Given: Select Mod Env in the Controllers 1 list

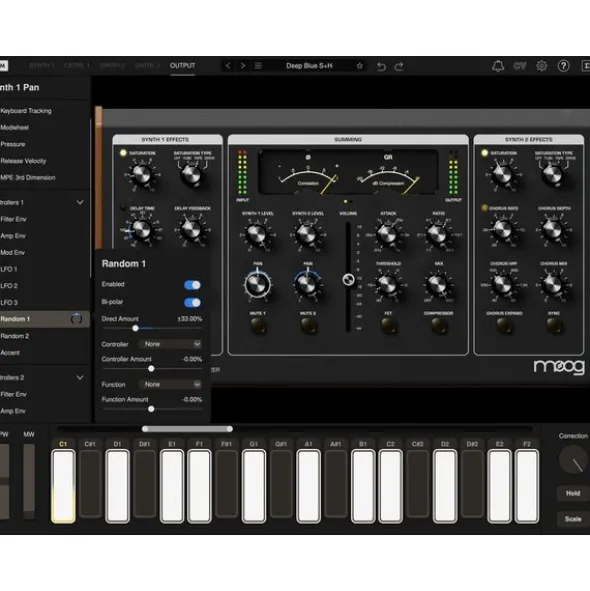Looking at the screenshot, I should tap(44, 253).
